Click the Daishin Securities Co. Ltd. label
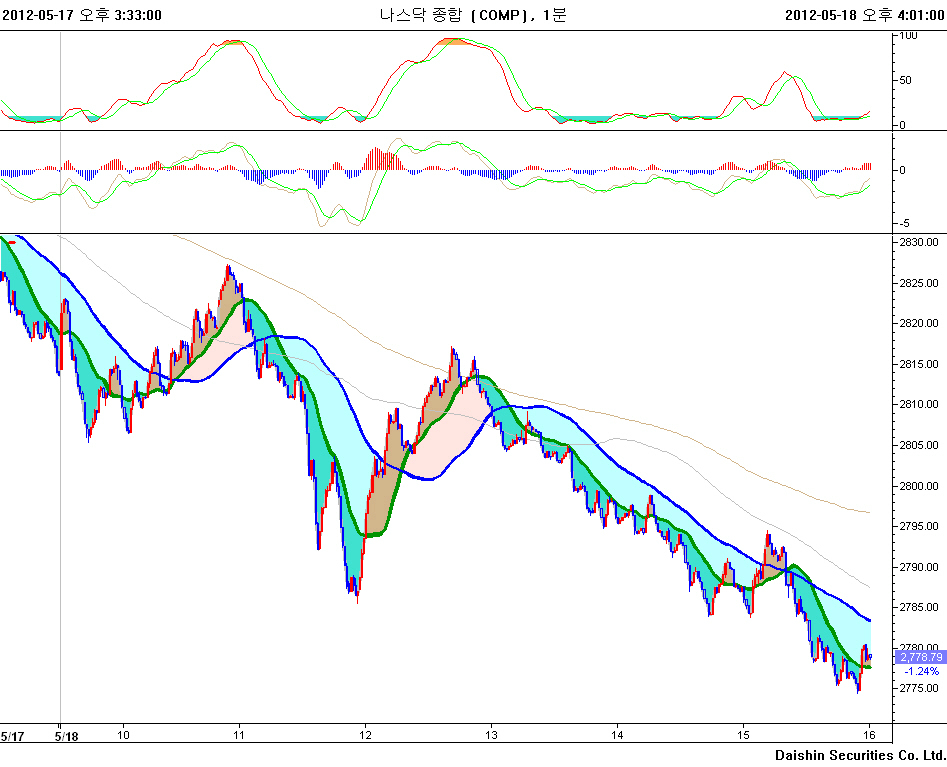 coord(859,754)
